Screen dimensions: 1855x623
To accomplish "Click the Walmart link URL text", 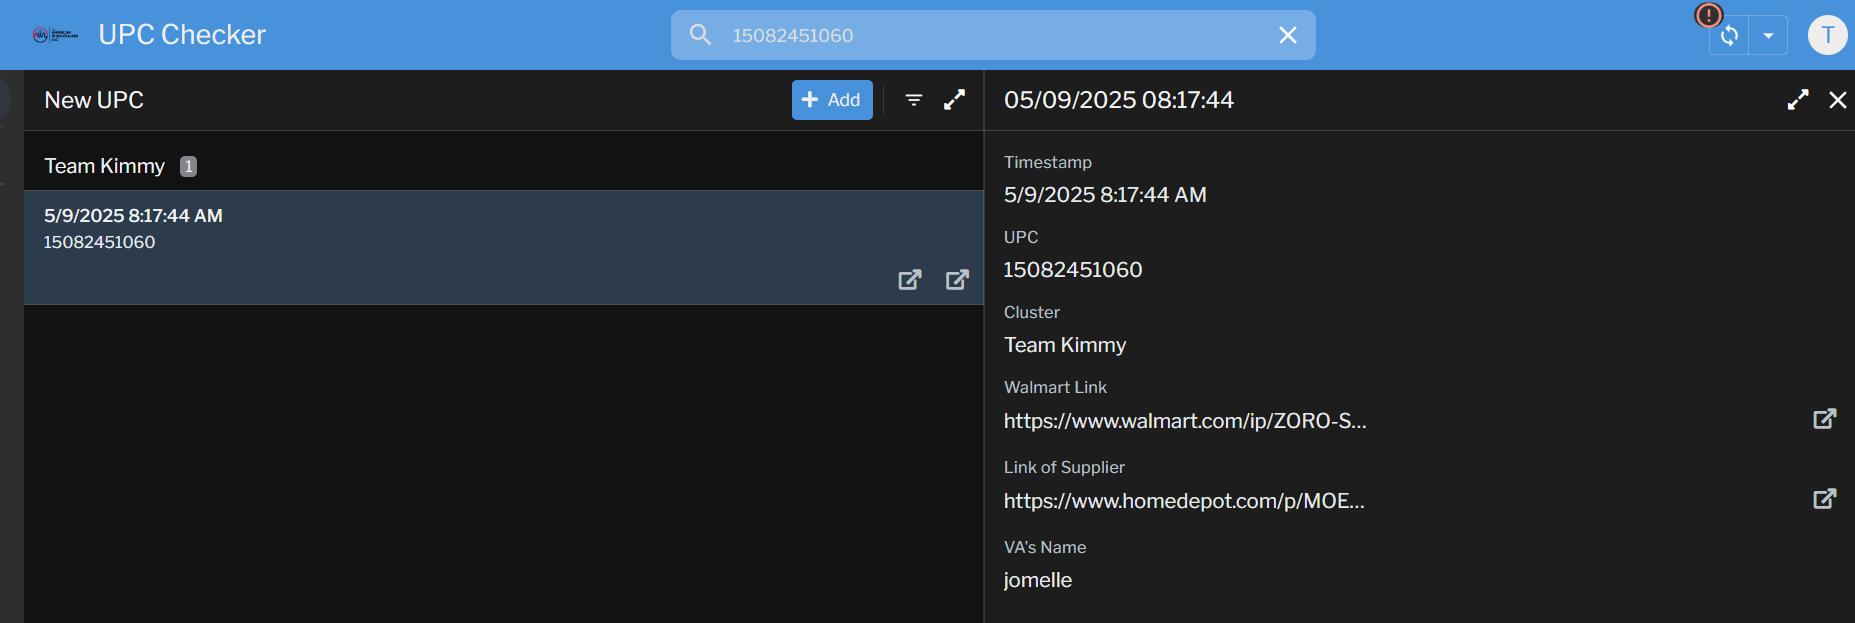I will point(1185,421).
